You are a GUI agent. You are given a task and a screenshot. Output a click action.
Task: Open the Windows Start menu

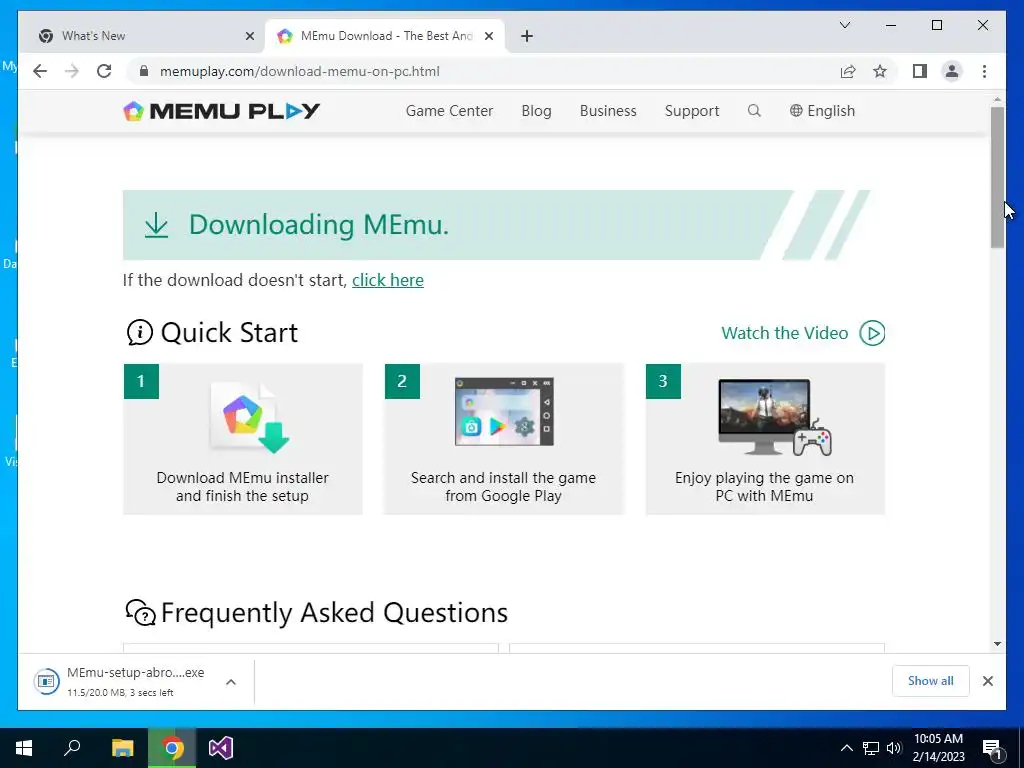tap(24, 748)
